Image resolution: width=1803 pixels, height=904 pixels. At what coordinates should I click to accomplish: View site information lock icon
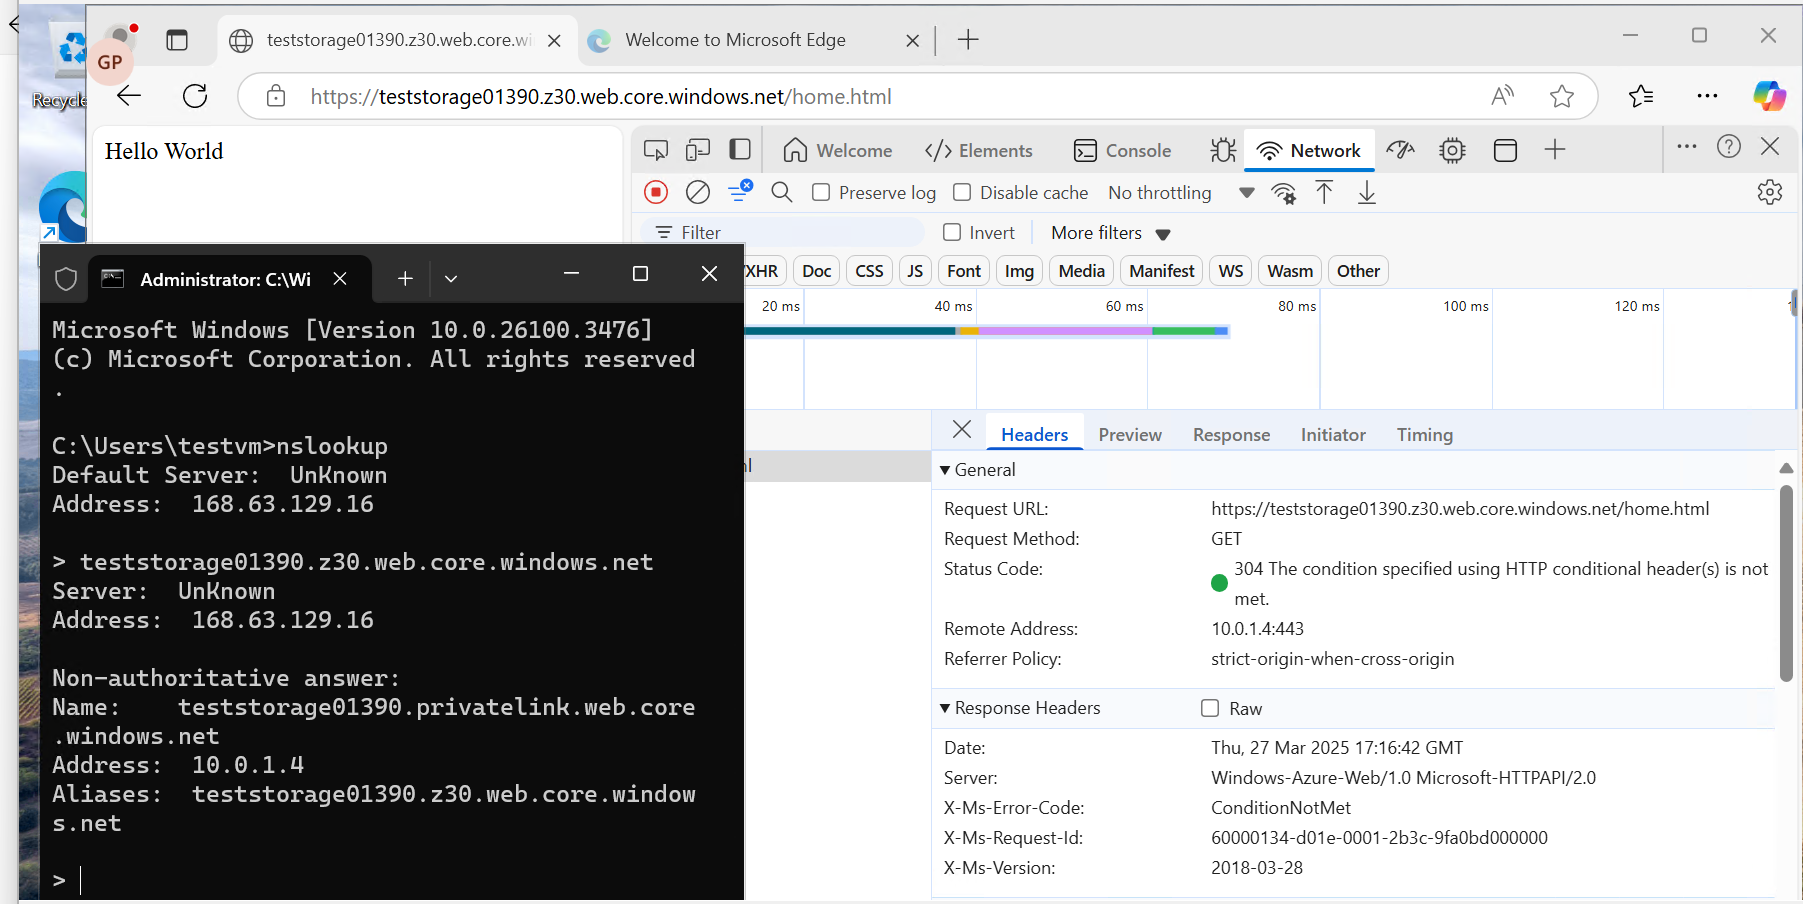coord(276,96)
